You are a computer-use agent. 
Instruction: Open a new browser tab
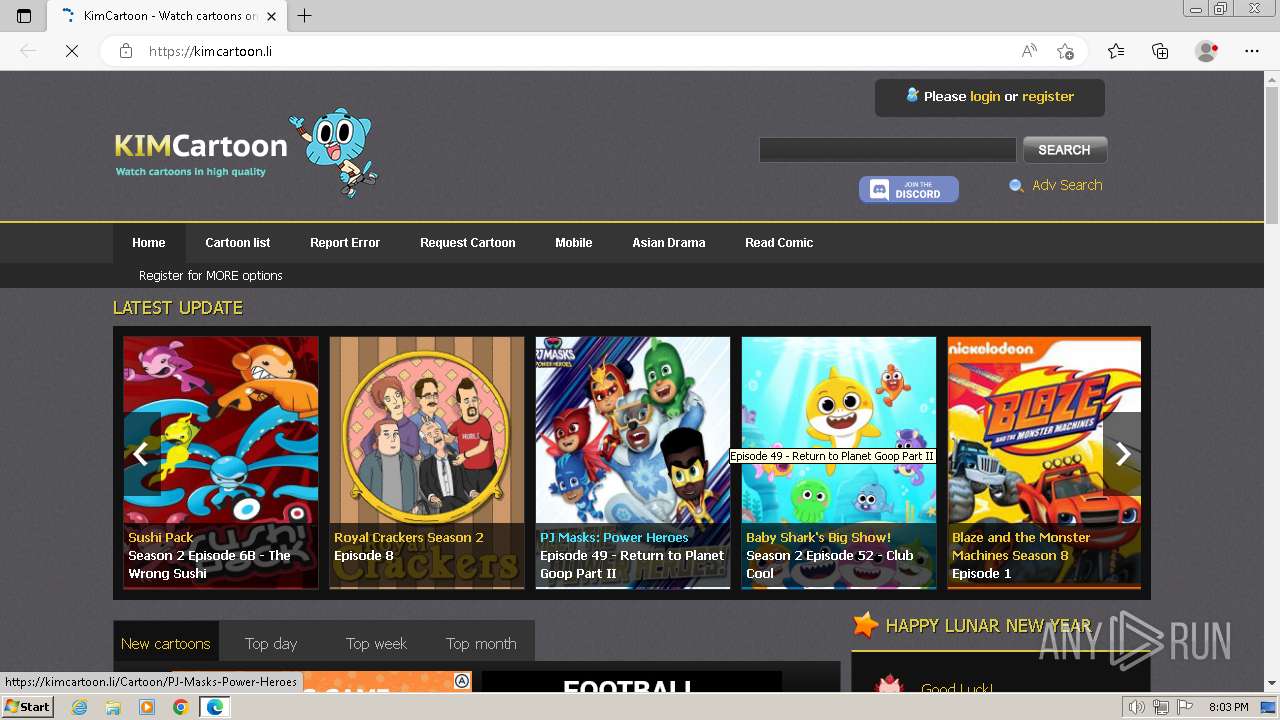[x=305, y=15]
